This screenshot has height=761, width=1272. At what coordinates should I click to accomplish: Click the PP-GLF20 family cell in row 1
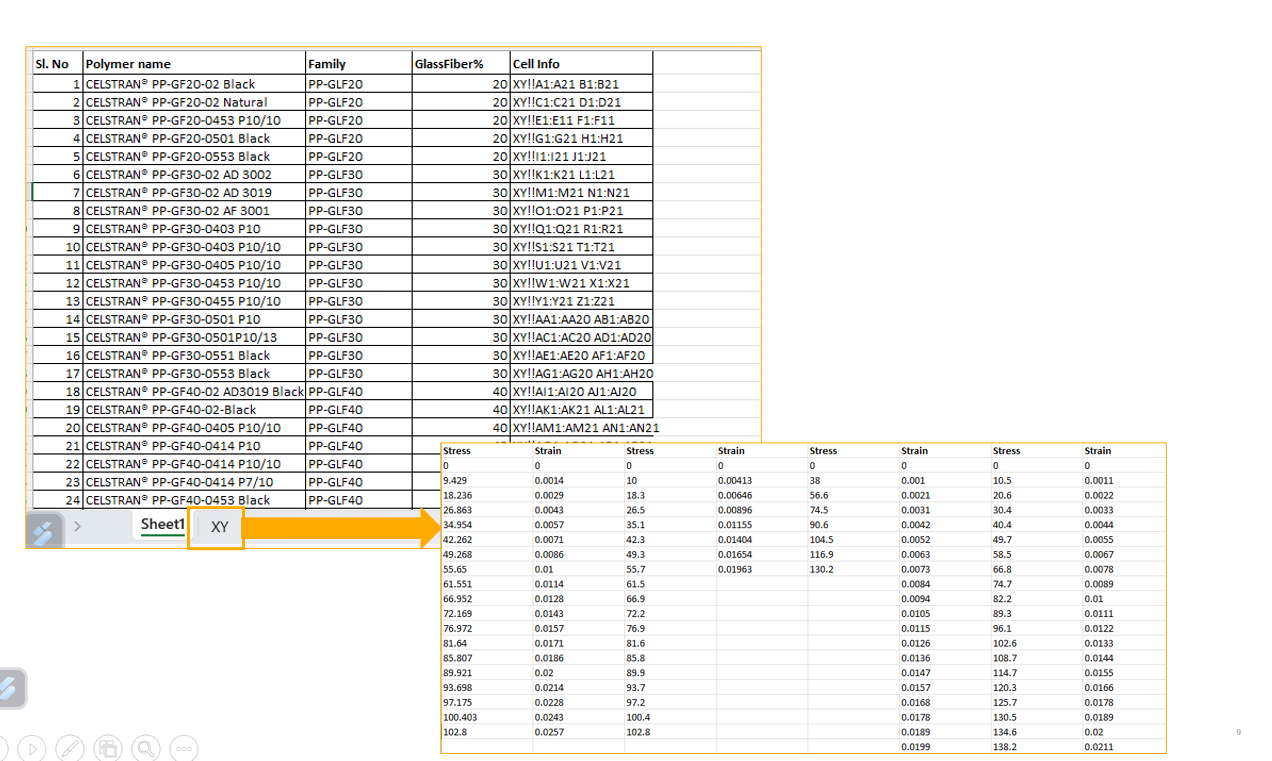point(358,84)
